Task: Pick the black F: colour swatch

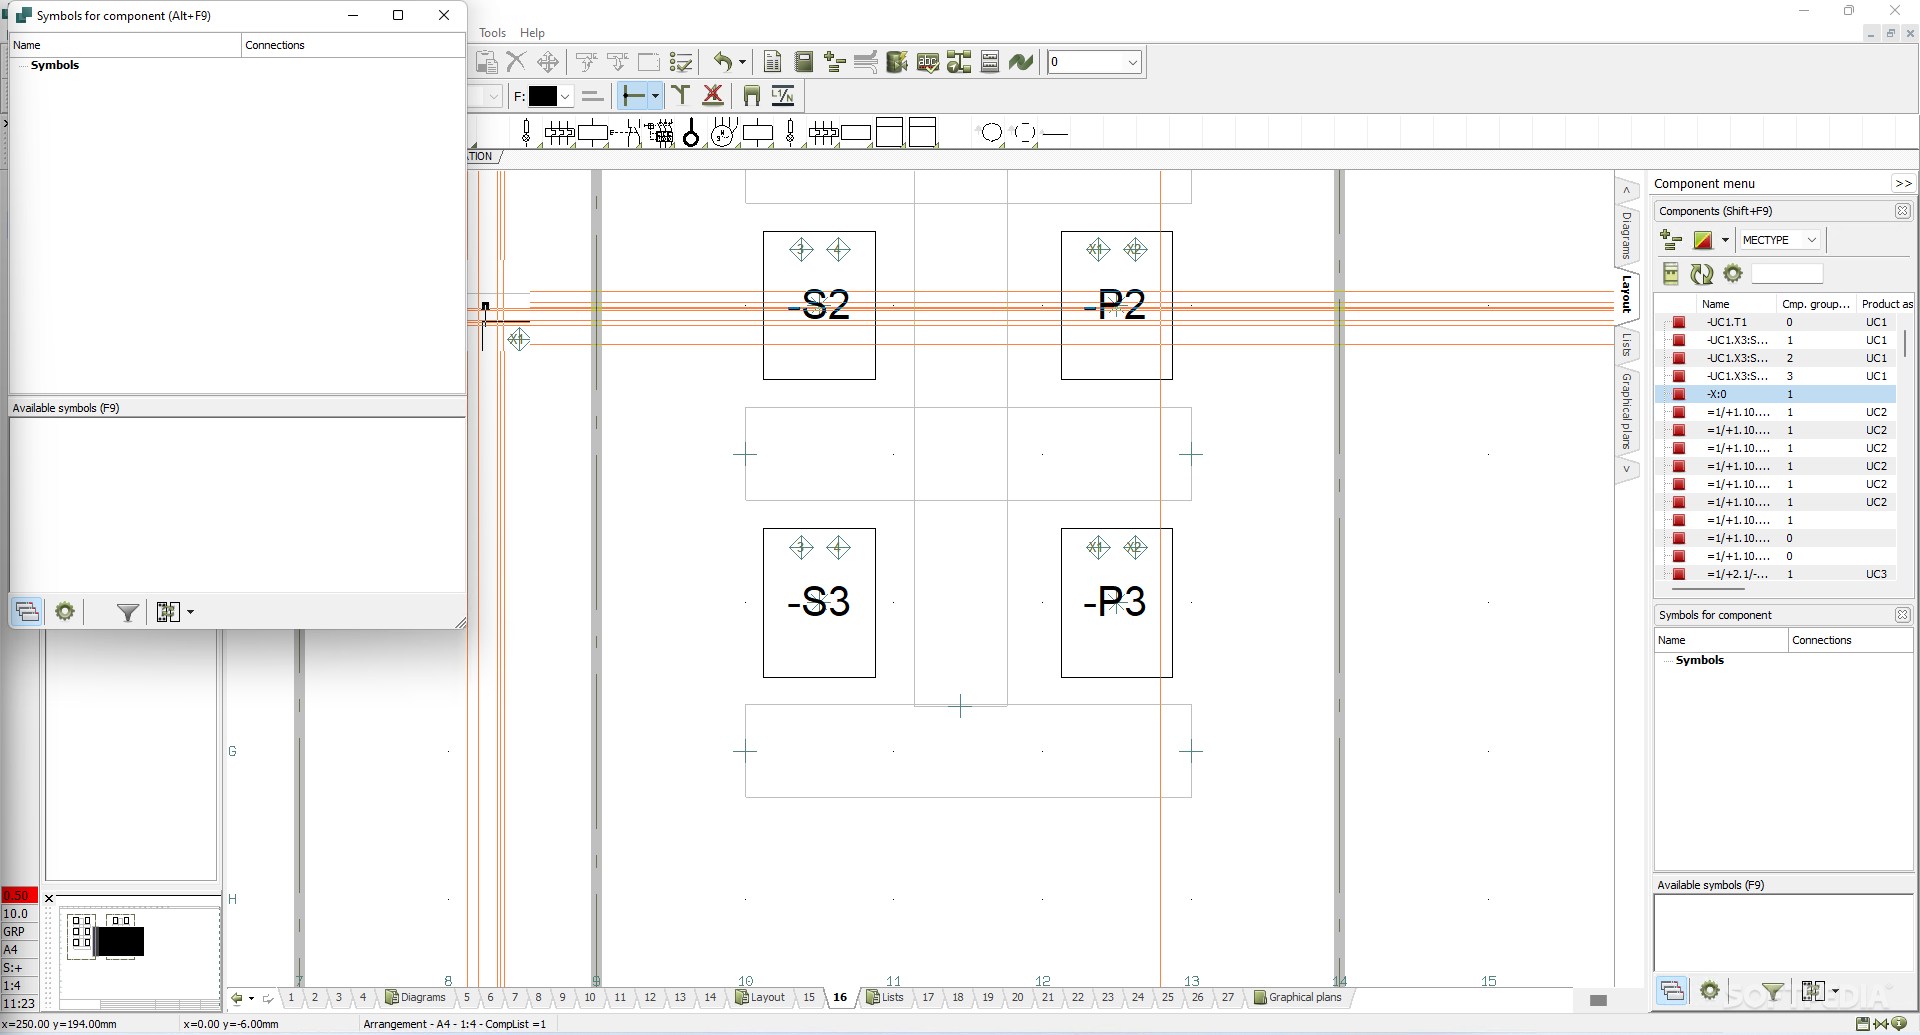Action: [x=543, y=96]
